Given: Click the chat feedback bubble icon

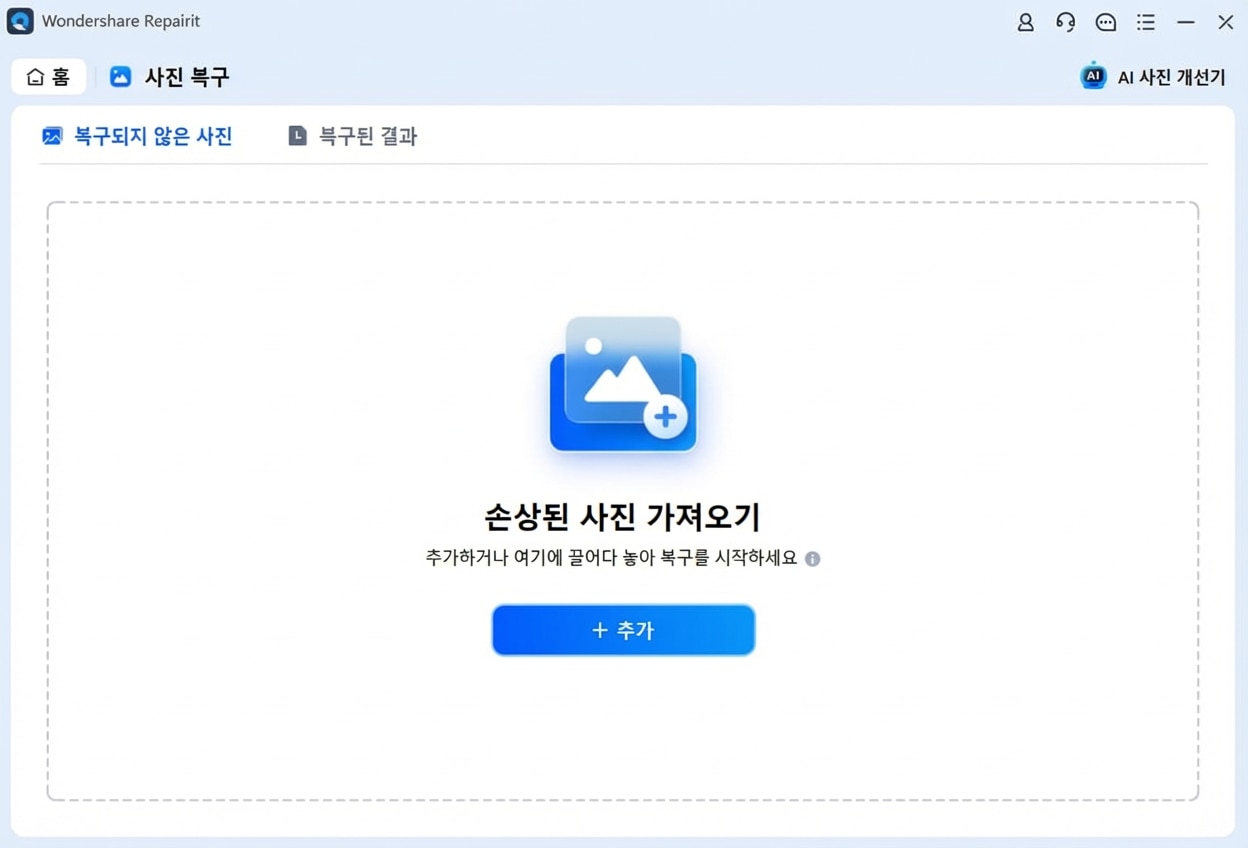Looking at the screenshot, I should tap(1105, 22).
